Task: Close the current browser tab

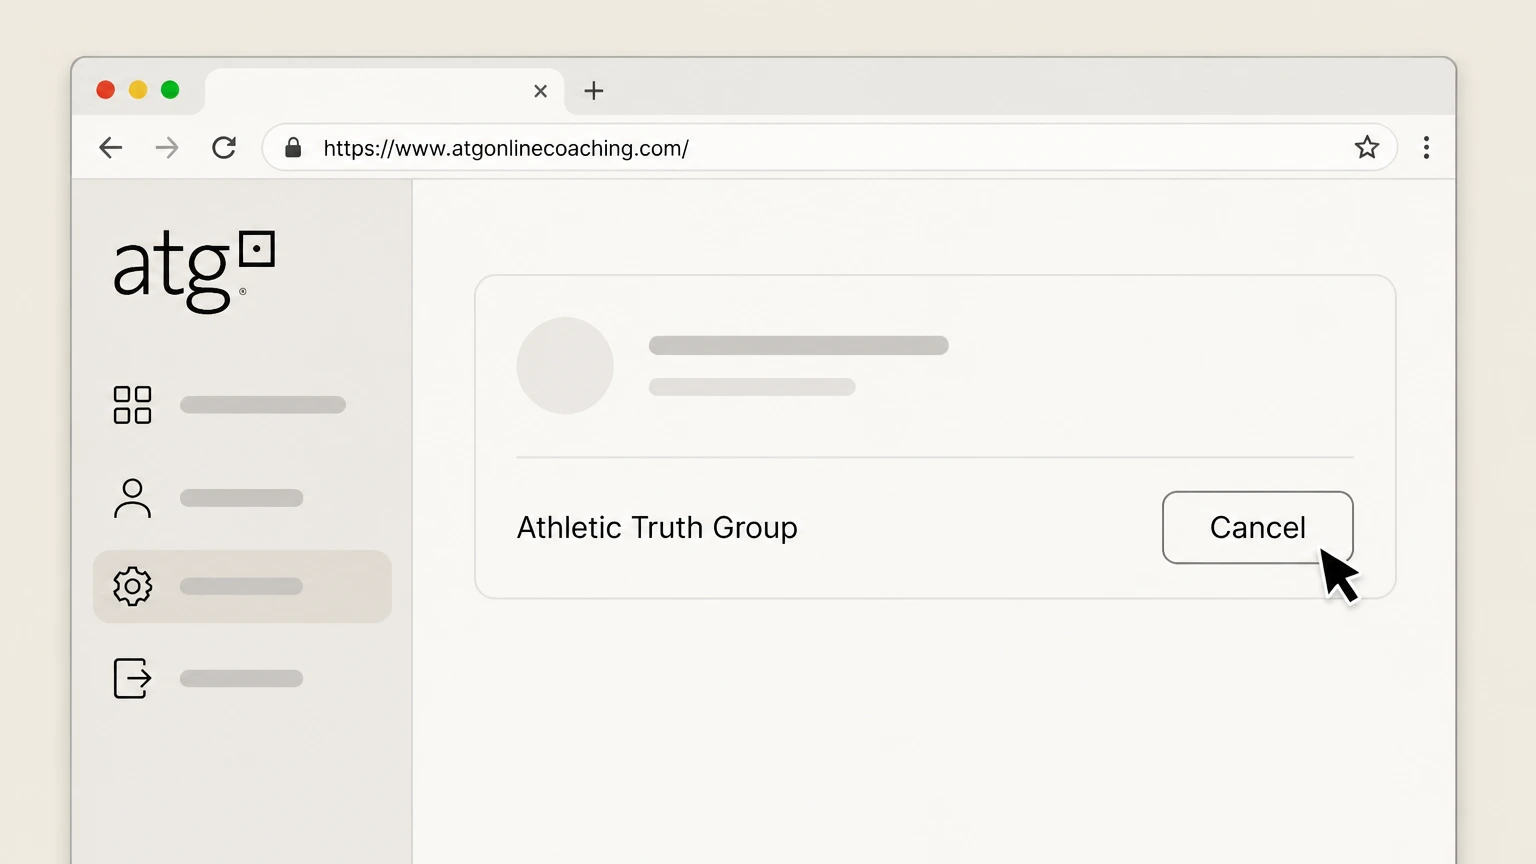Action: click(541, 91)
